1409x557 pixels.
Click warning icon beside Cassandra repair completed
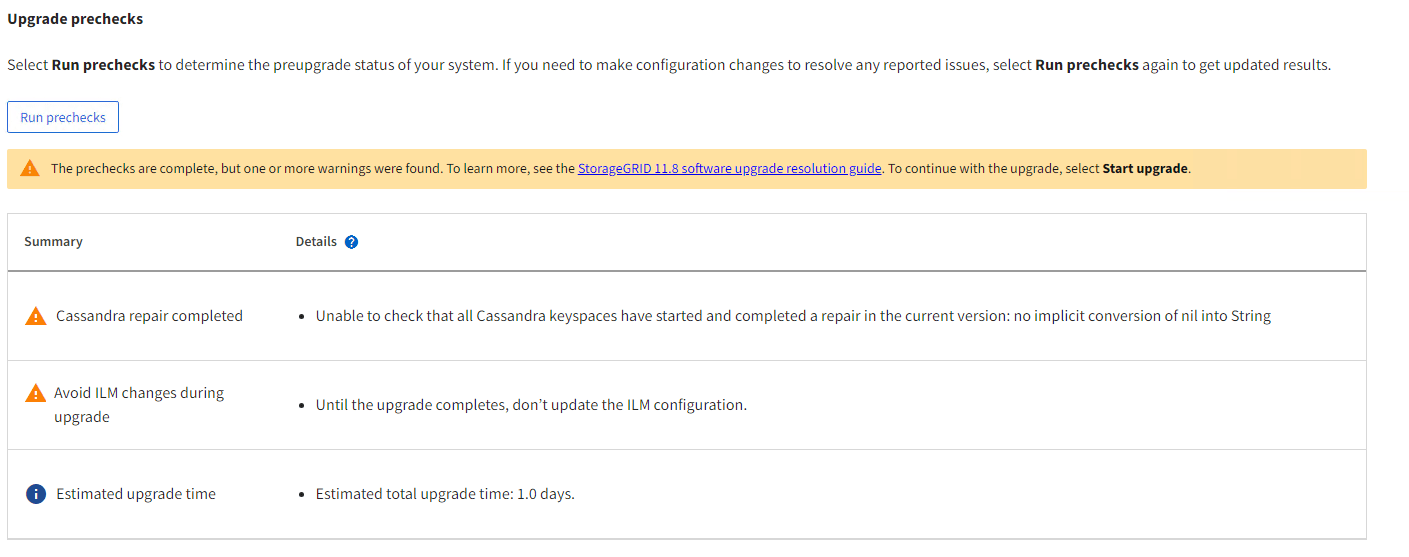point(35,316)
